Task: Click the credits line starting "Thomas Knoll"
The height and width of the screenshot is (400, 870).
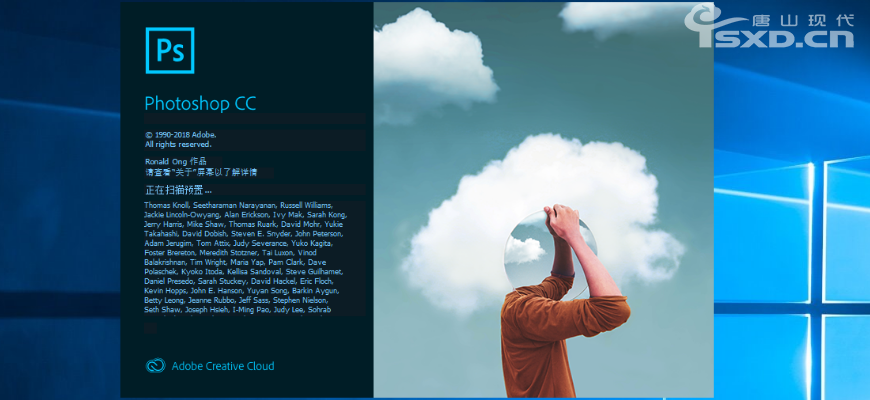Action: [238, 205]
